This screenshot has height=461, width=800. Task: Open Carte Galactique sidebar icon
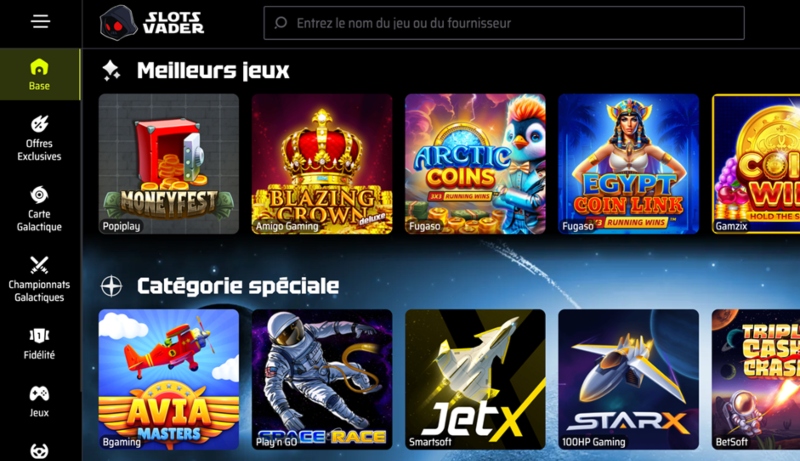click(39, 195)
